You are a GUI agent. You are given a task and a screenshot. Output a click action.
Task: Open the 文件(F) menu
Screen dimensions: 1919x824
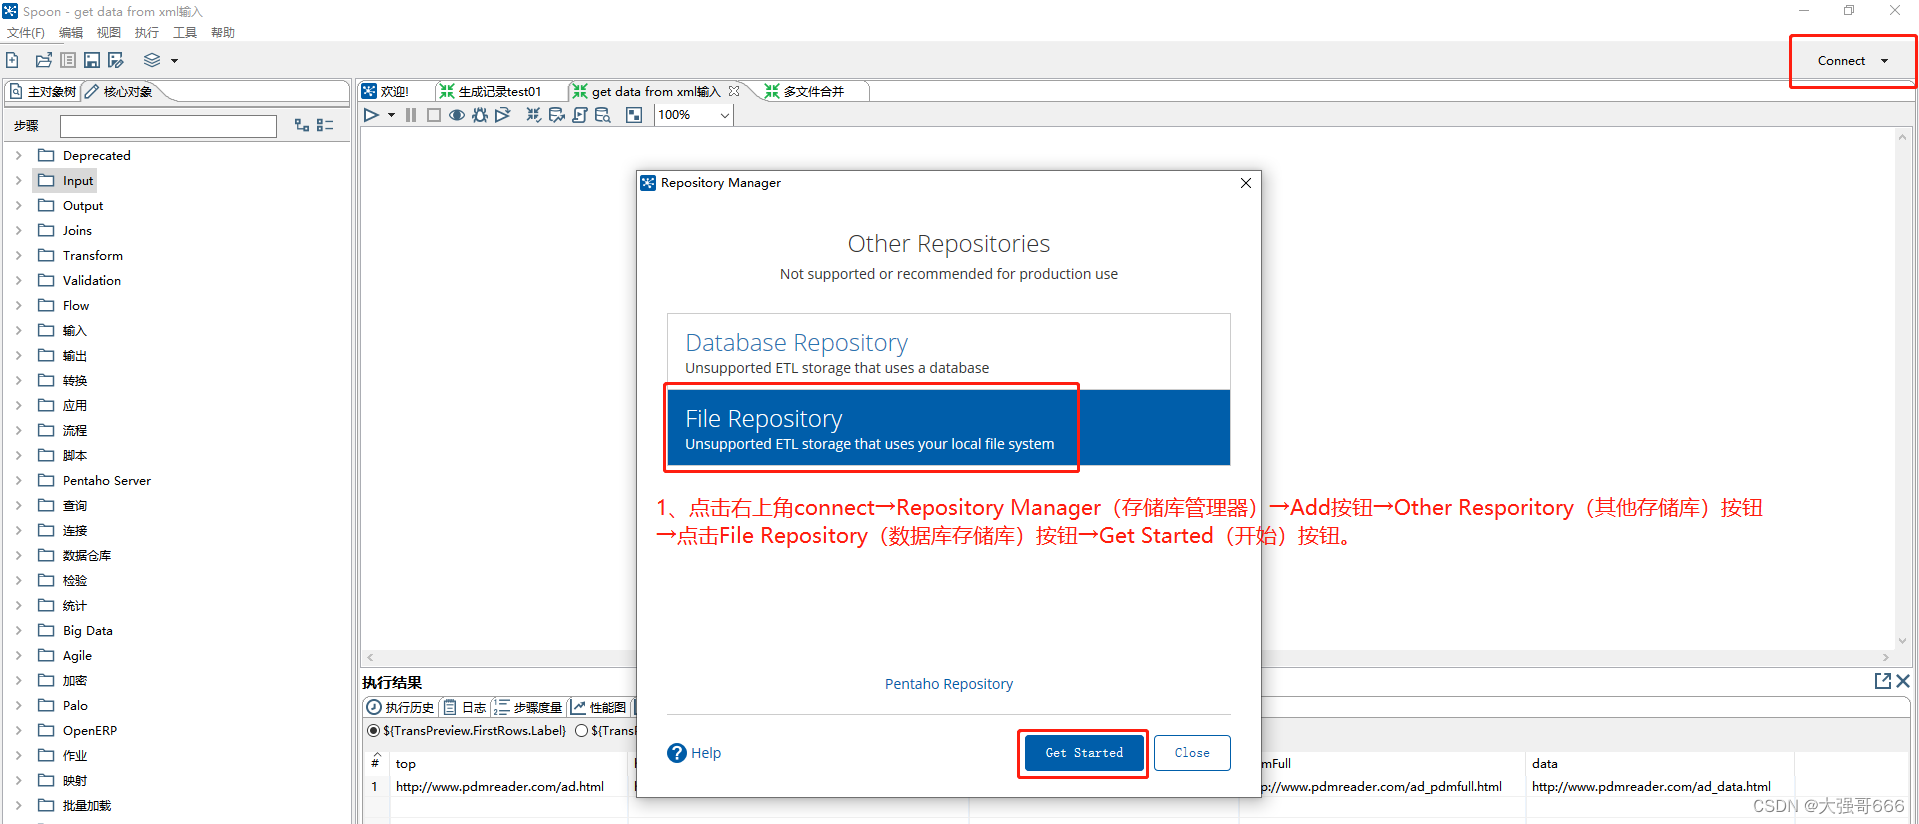pyautogui.click(x=26, y=33)
